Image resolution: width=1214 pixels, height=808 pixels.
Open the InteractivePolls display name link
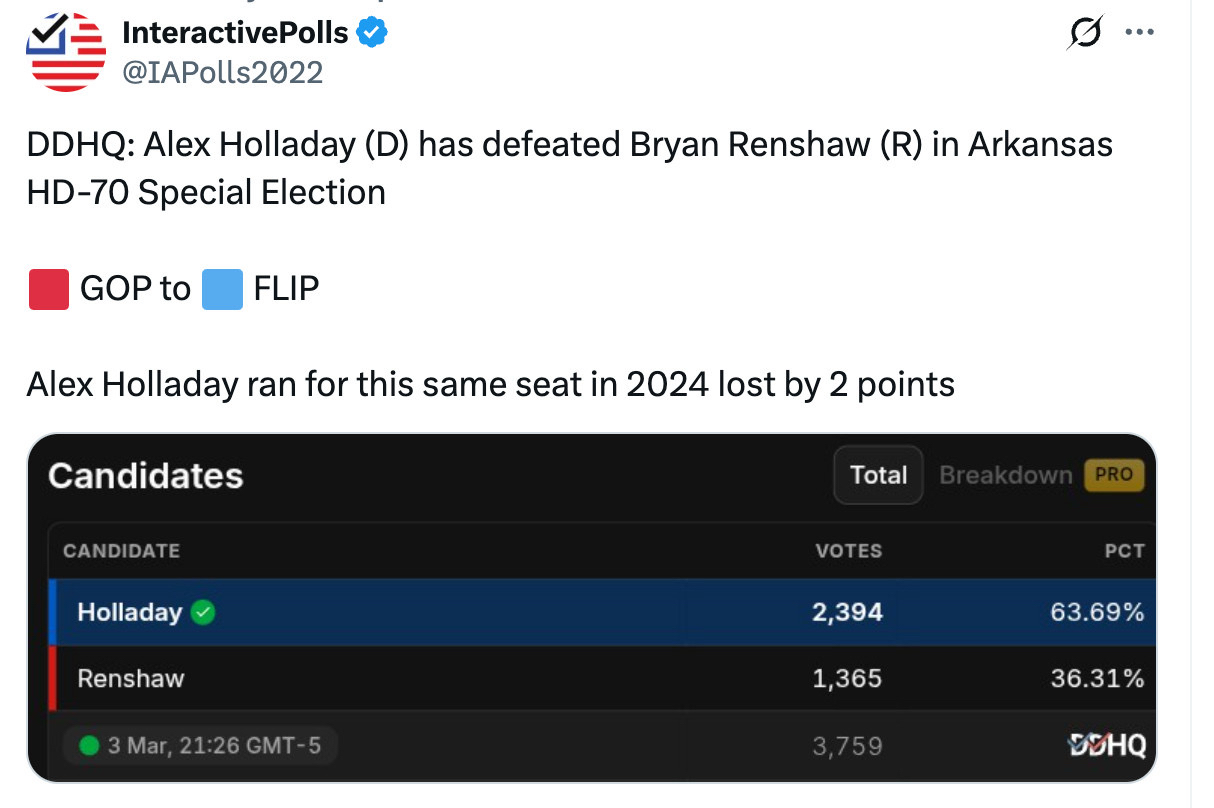coord(235,33)
